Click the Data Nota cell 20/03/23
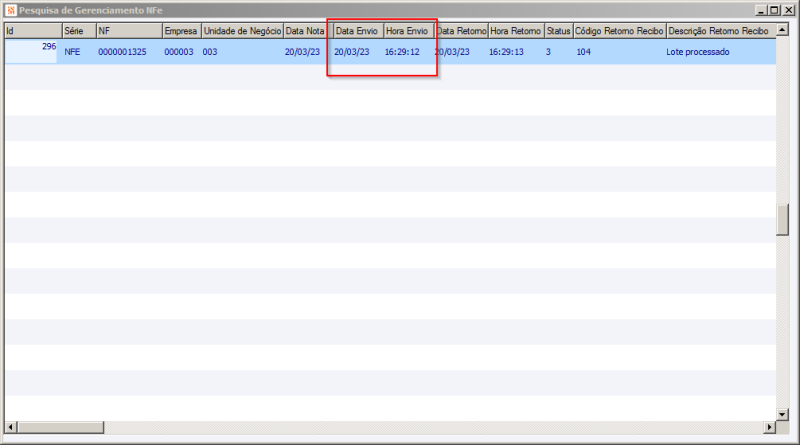800x445 pixels. (302, 52)
